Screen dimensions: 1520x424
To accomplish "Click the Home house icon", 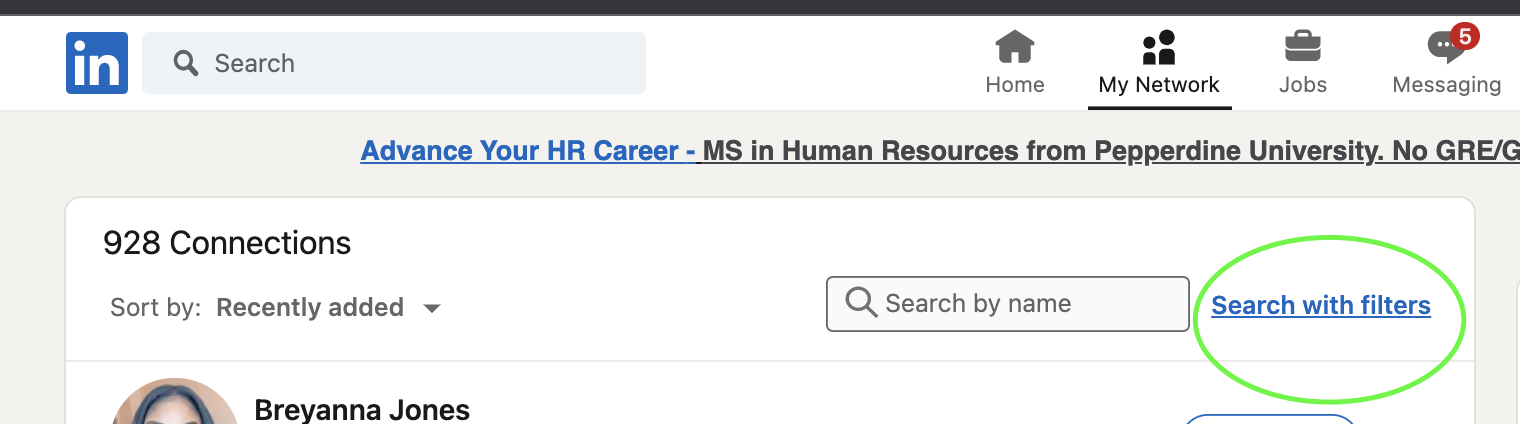I will (x=1015, y=47).
